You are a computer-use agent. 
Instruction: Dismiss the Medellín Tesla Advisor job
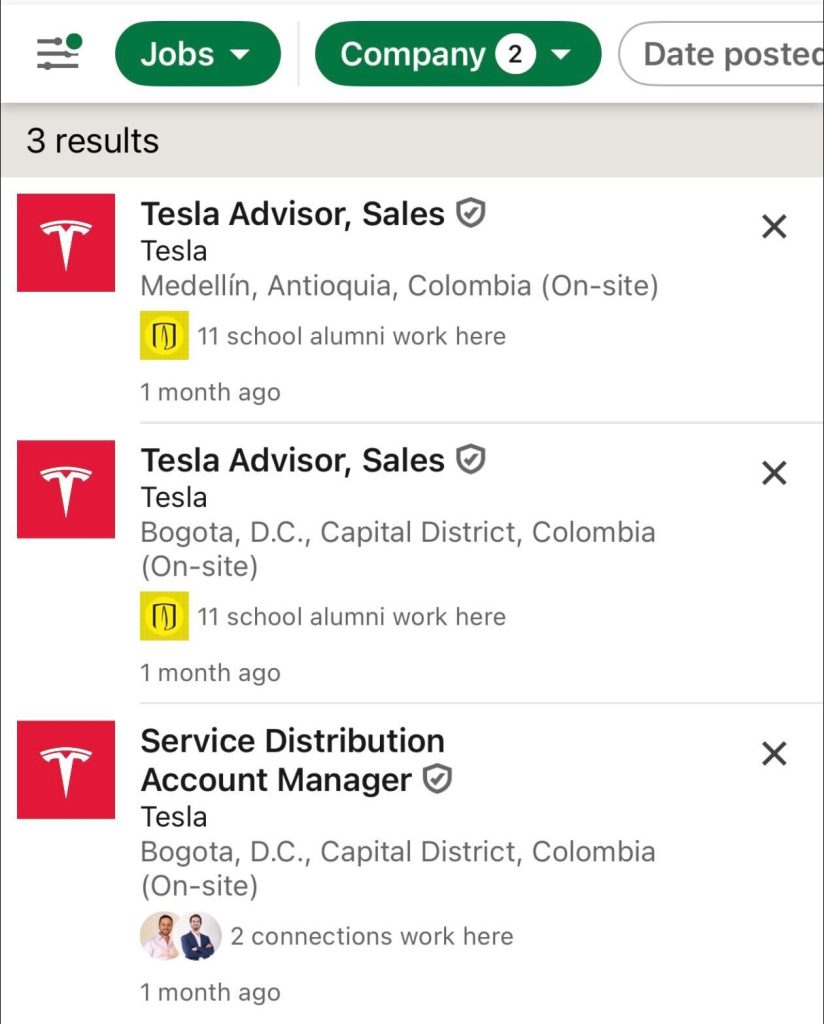pos(774,227)
